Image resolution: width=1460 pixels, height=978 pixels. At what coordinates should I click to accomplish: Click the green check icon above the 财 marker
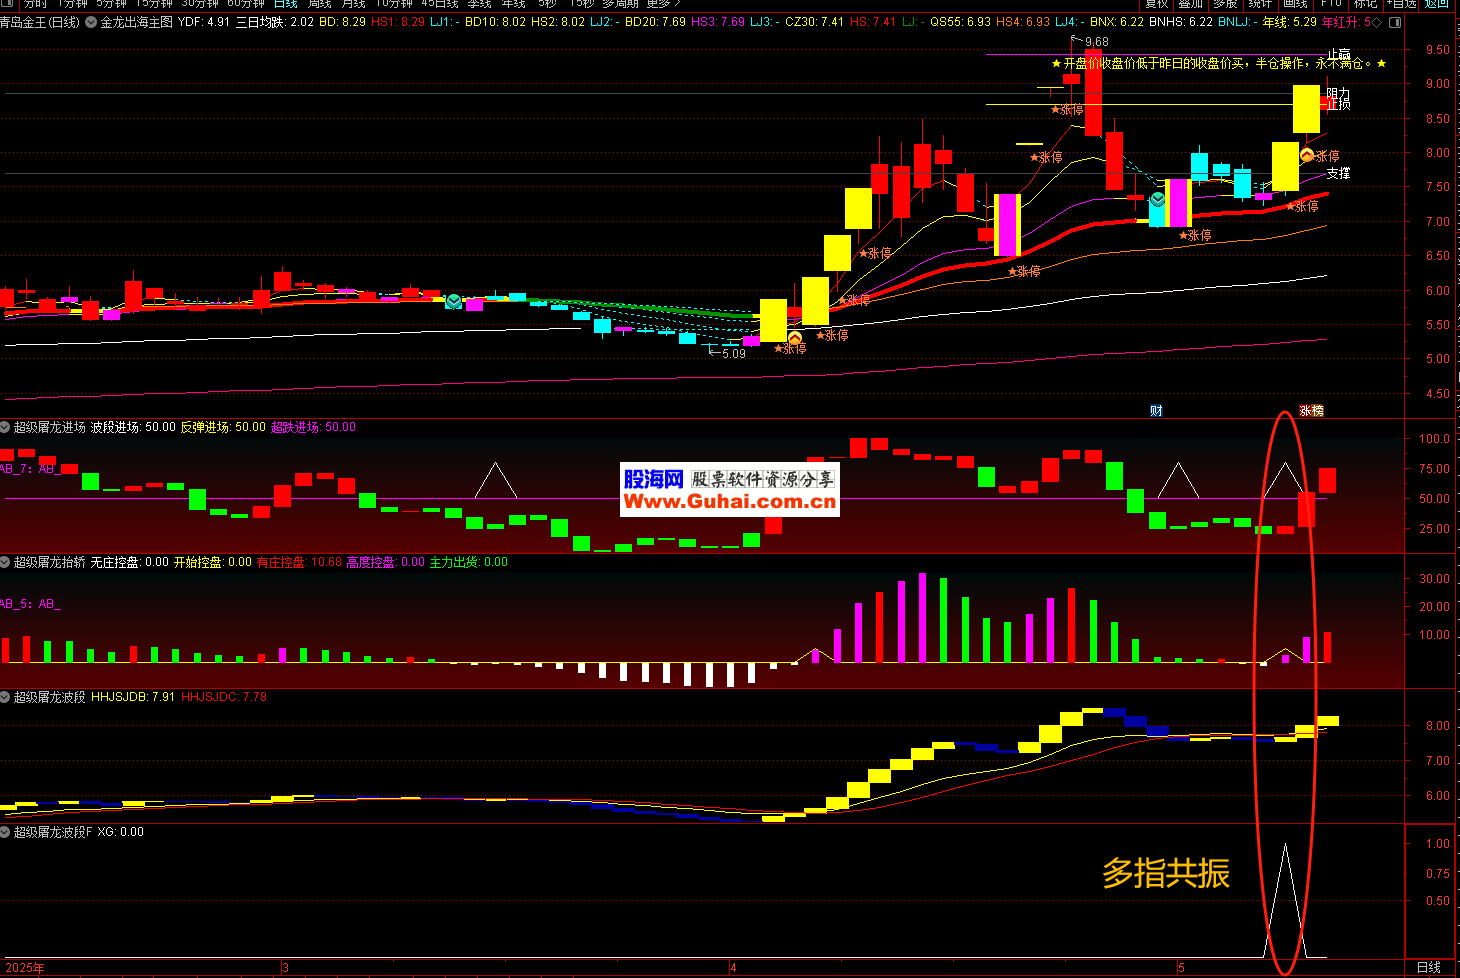pyautogui.click(x=1157, y=199)
